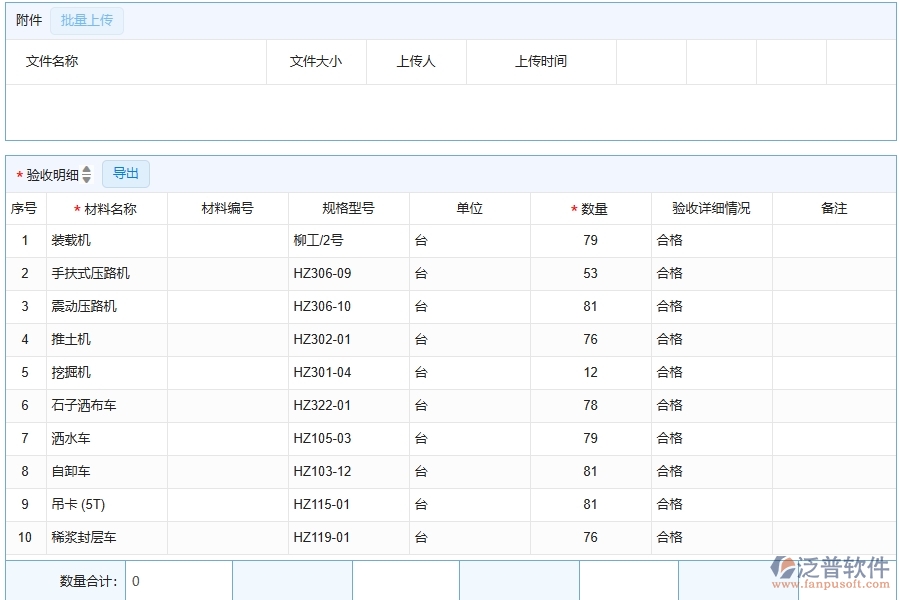Click the 附件 section label
The width and height of the screenshot is (900, 600).
(x=28, y=19)
